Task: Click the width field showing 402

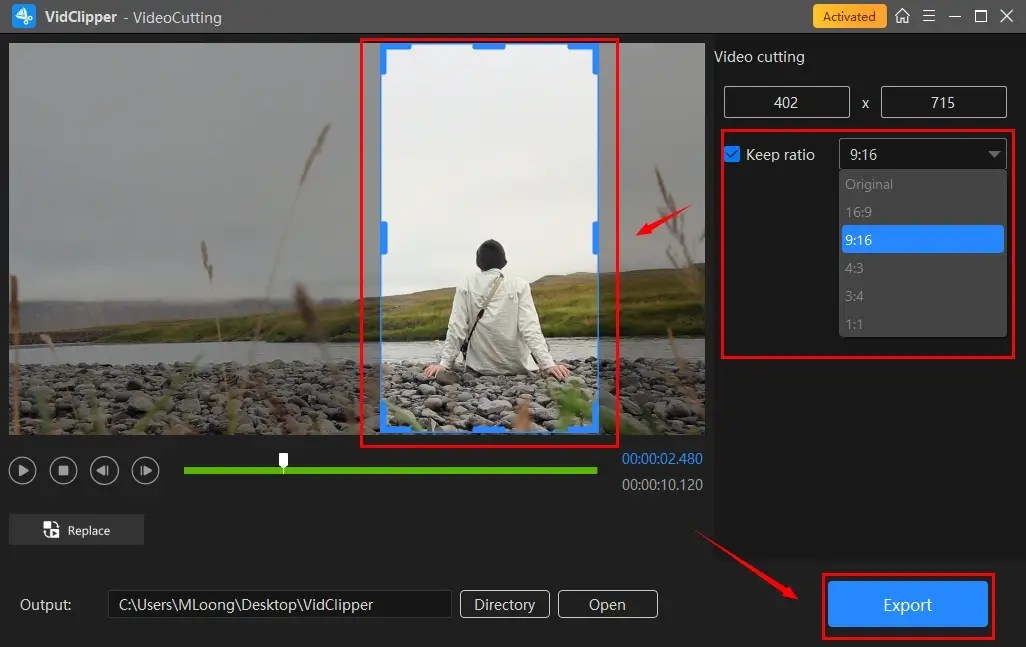Action: (786, 101)
